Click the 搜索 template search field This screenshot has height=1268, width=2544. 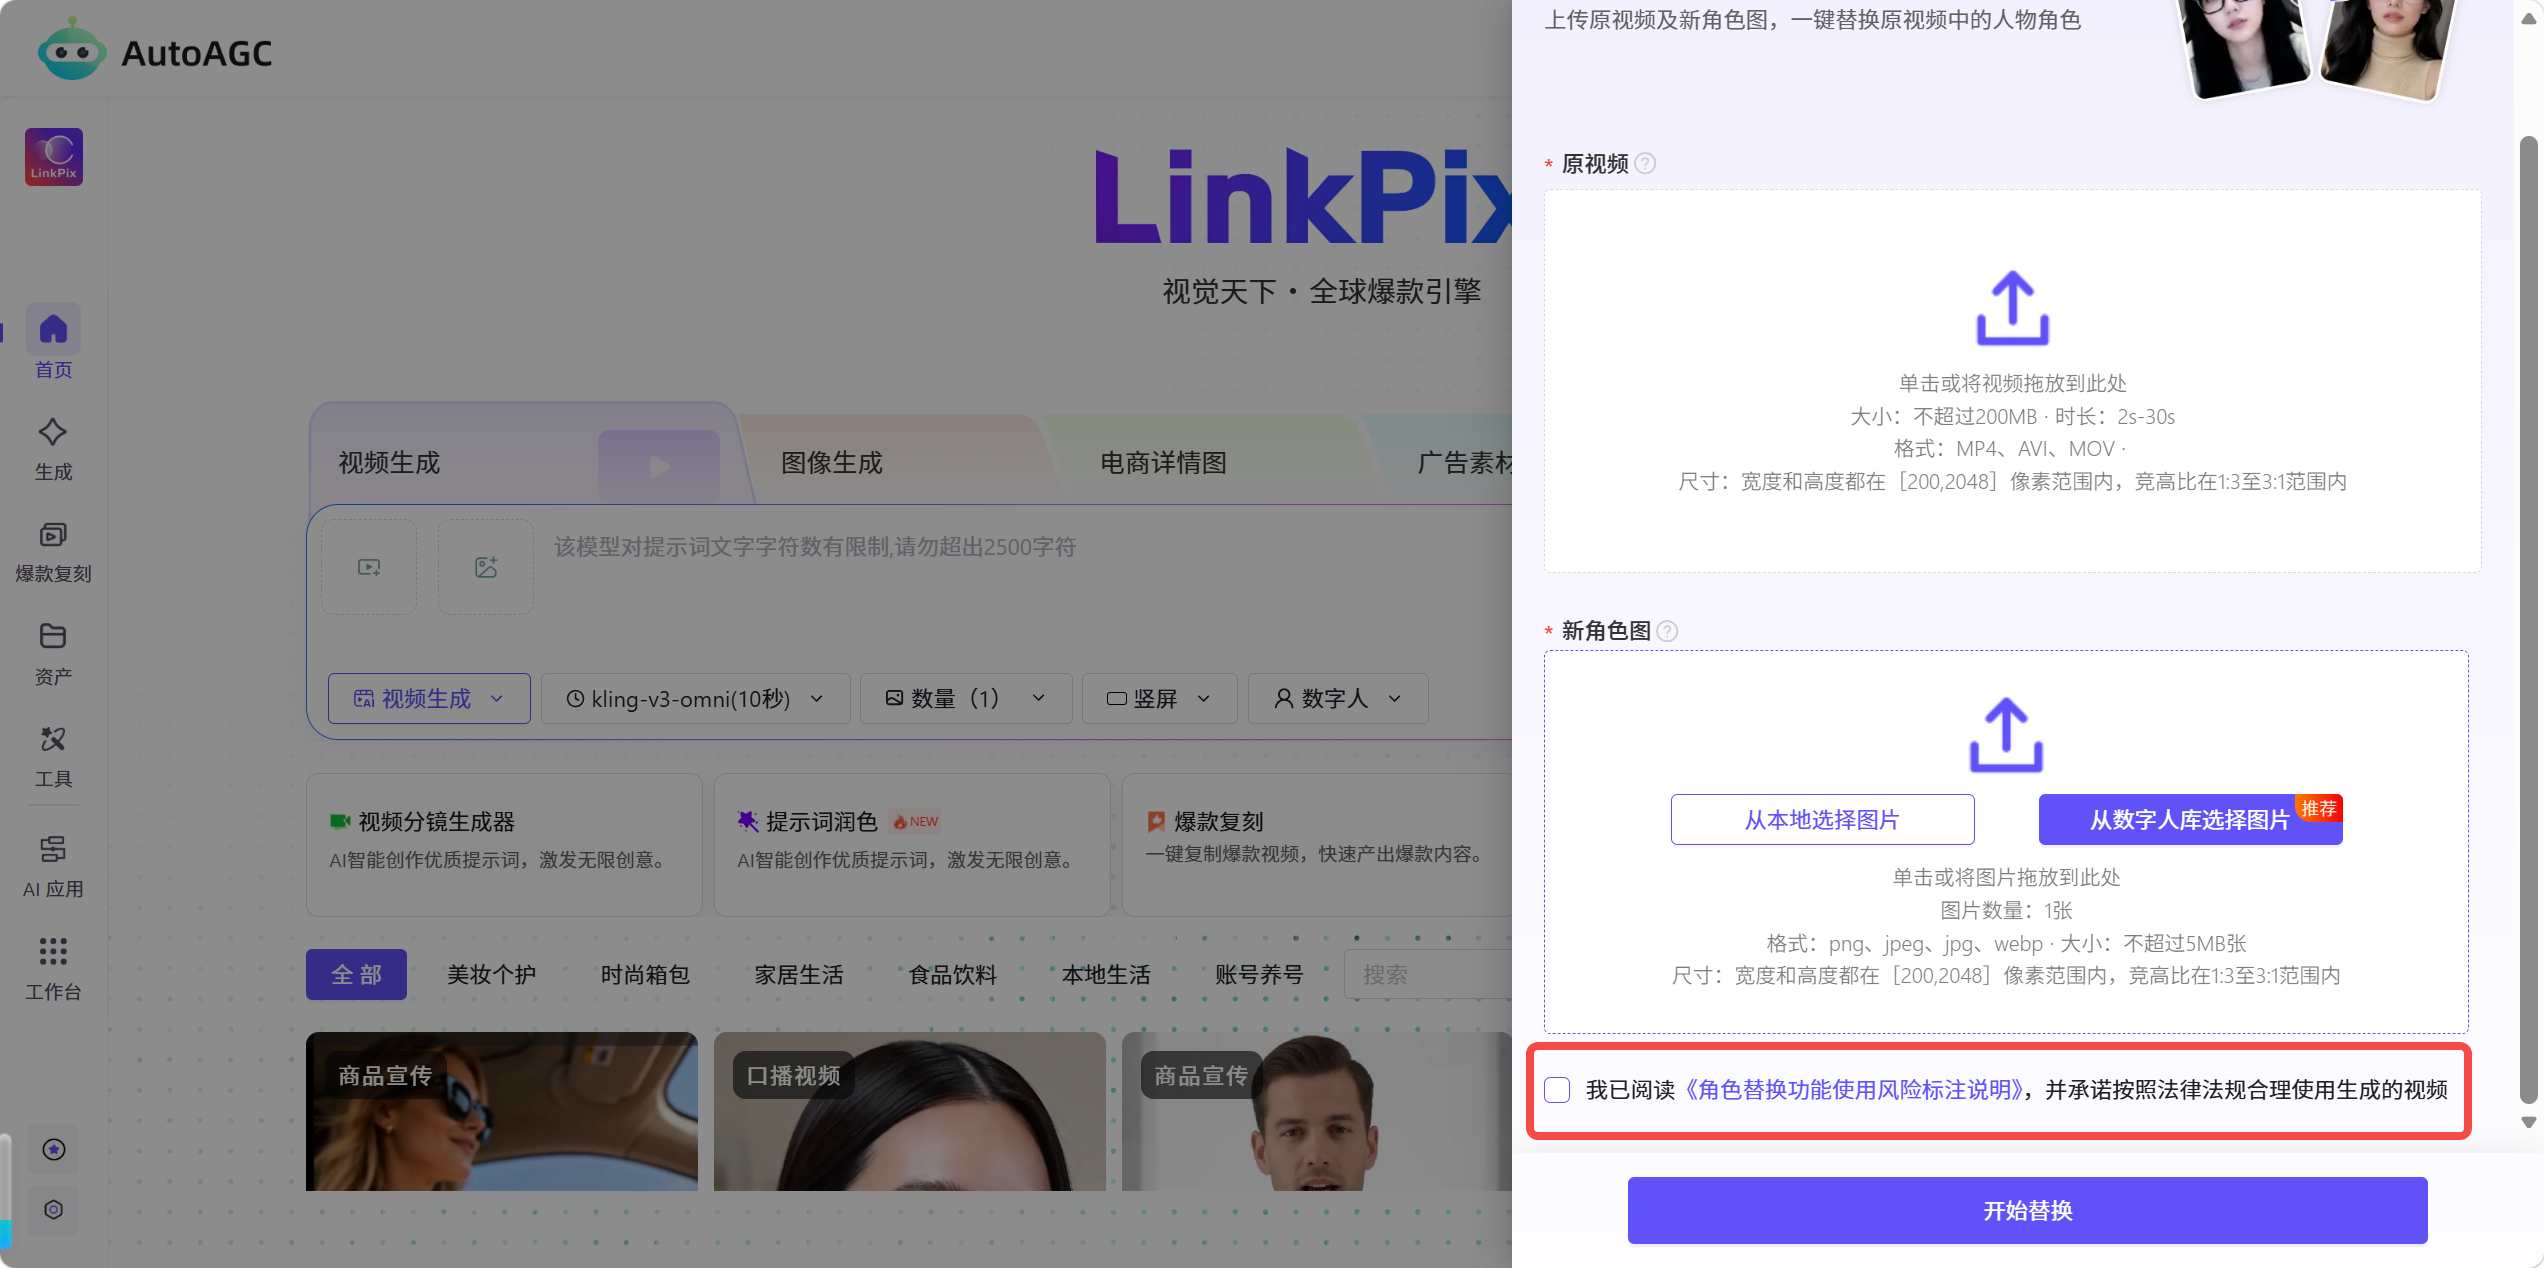(1428, 974)
